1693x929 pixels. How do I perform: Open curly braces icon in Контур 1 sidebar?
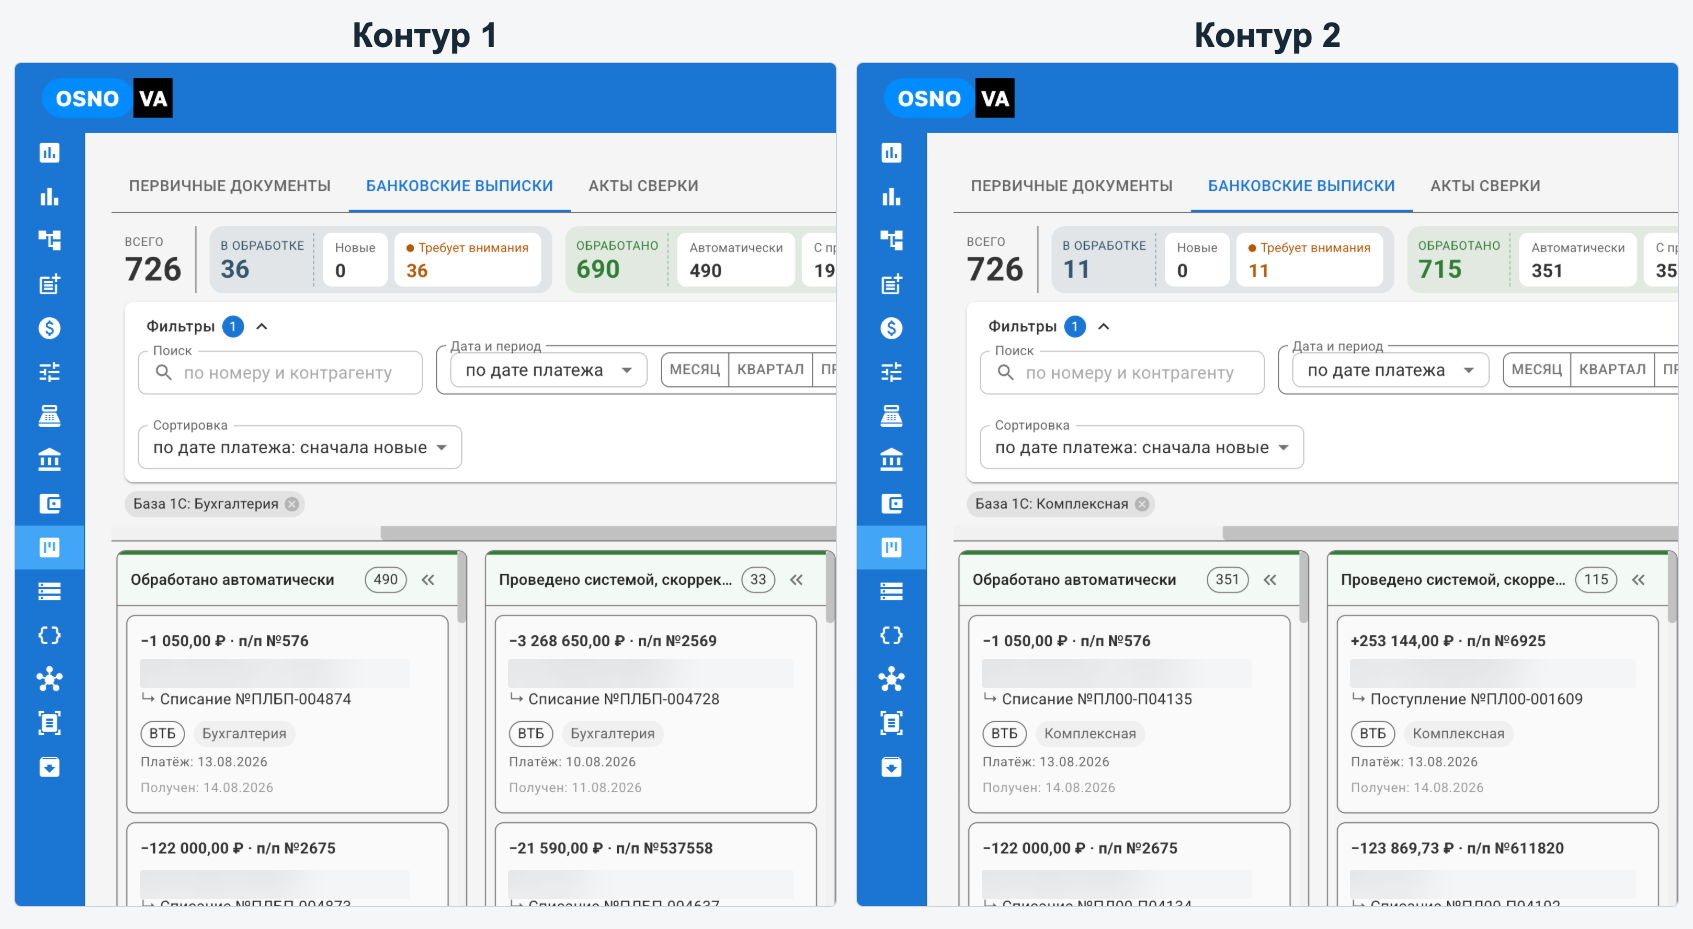49,635
